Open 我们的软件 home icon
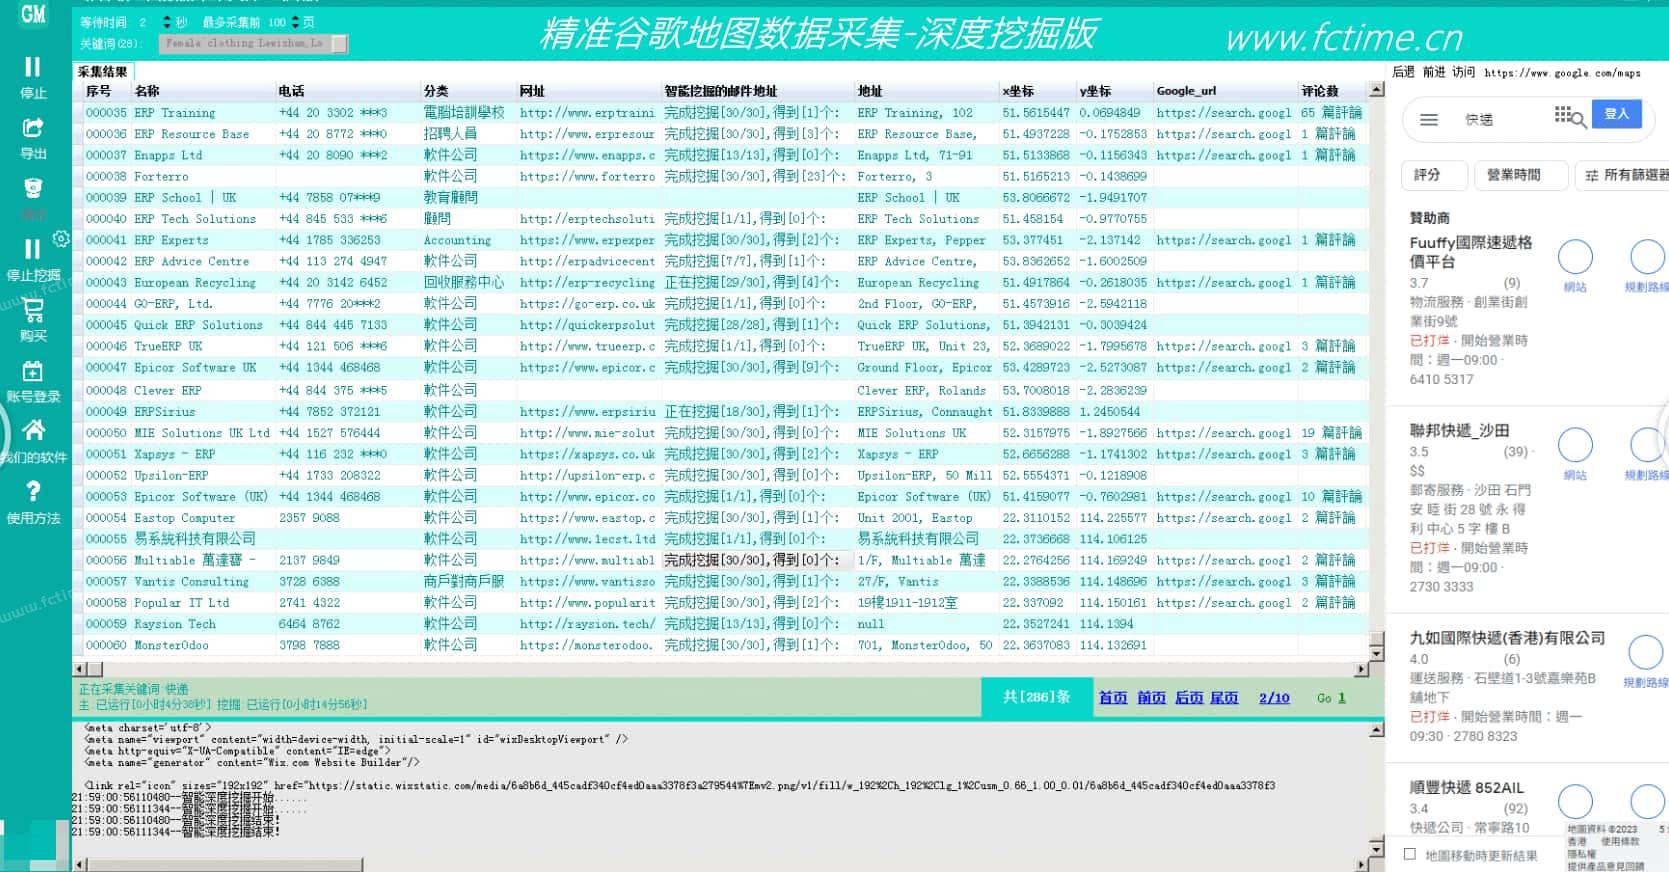Image resolution: width=1669 pixels, height=872 pixels. pos(33,430)
